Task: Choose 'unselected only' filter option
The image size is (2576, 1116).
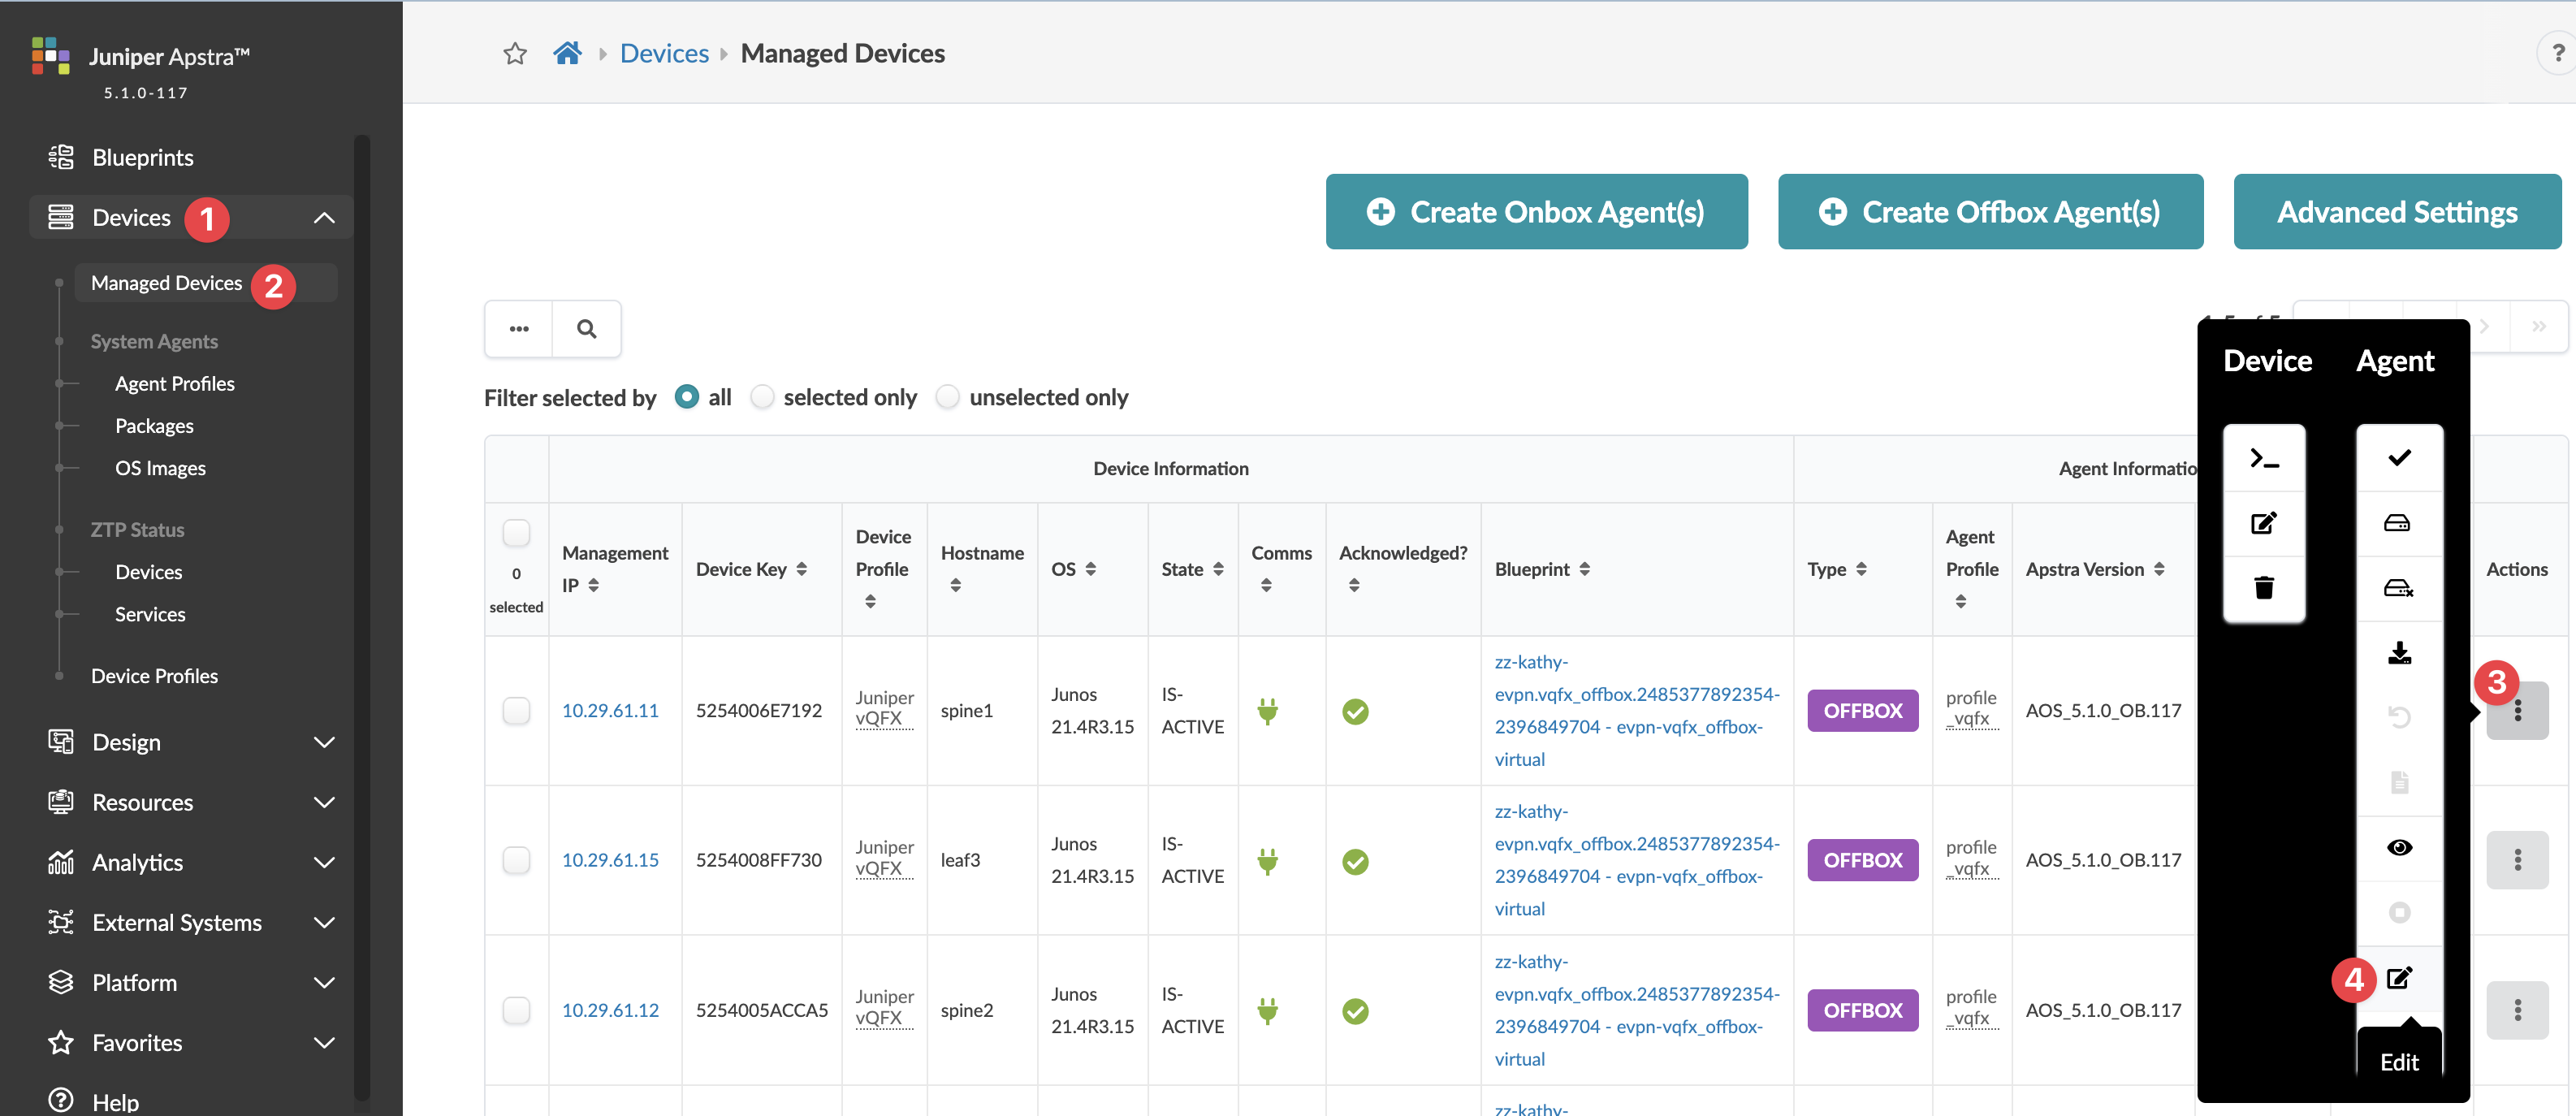Action: (947, 397)
